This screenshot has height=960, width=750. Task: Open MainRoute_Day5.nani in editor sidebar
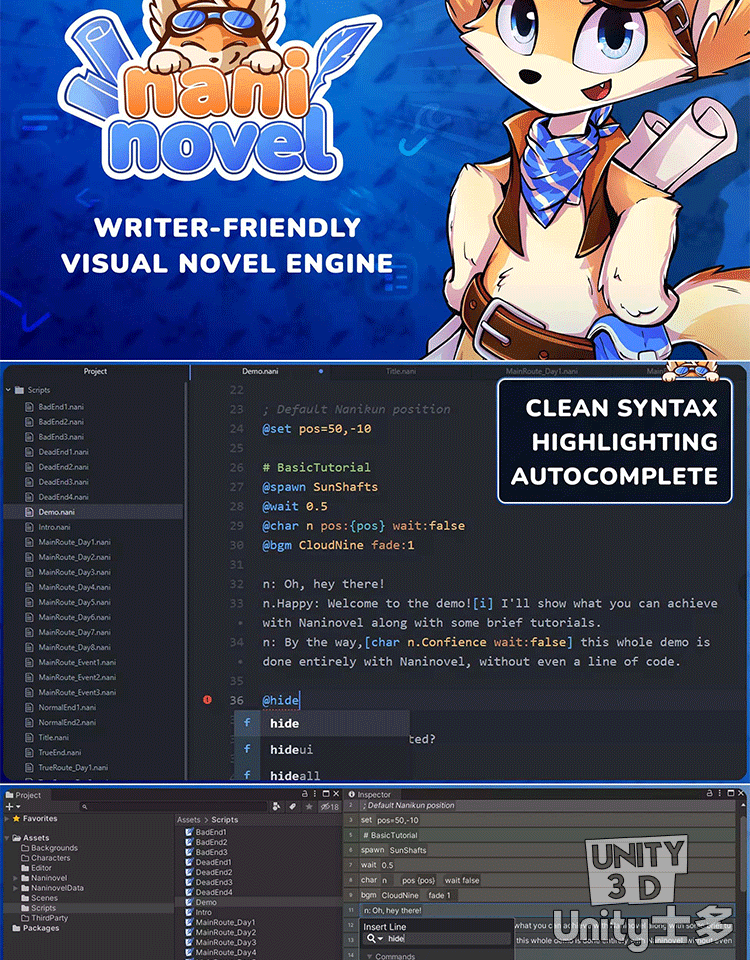tap(75, 602)
